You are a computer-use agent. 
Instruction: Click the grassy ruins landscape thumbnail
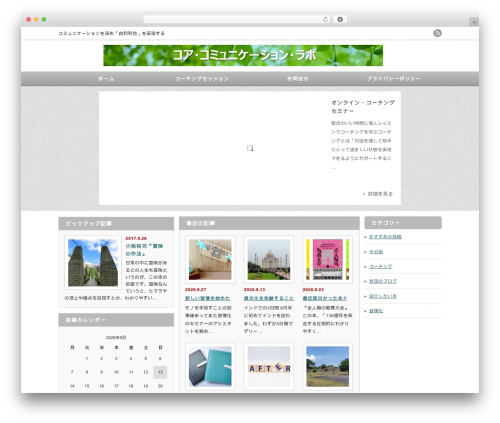point(327,366)
